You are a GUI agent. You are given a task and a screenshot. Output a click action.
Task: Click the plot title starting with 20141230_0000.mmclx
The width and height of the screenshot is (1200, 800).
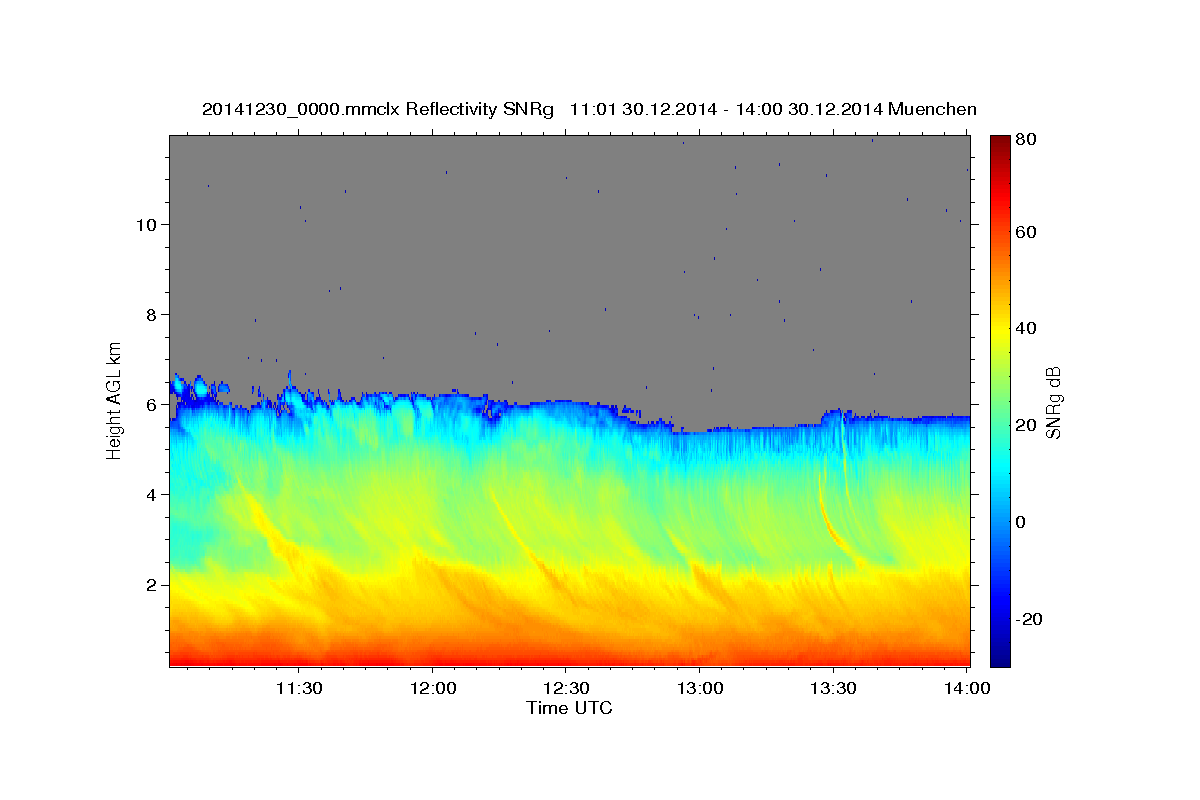589,109
